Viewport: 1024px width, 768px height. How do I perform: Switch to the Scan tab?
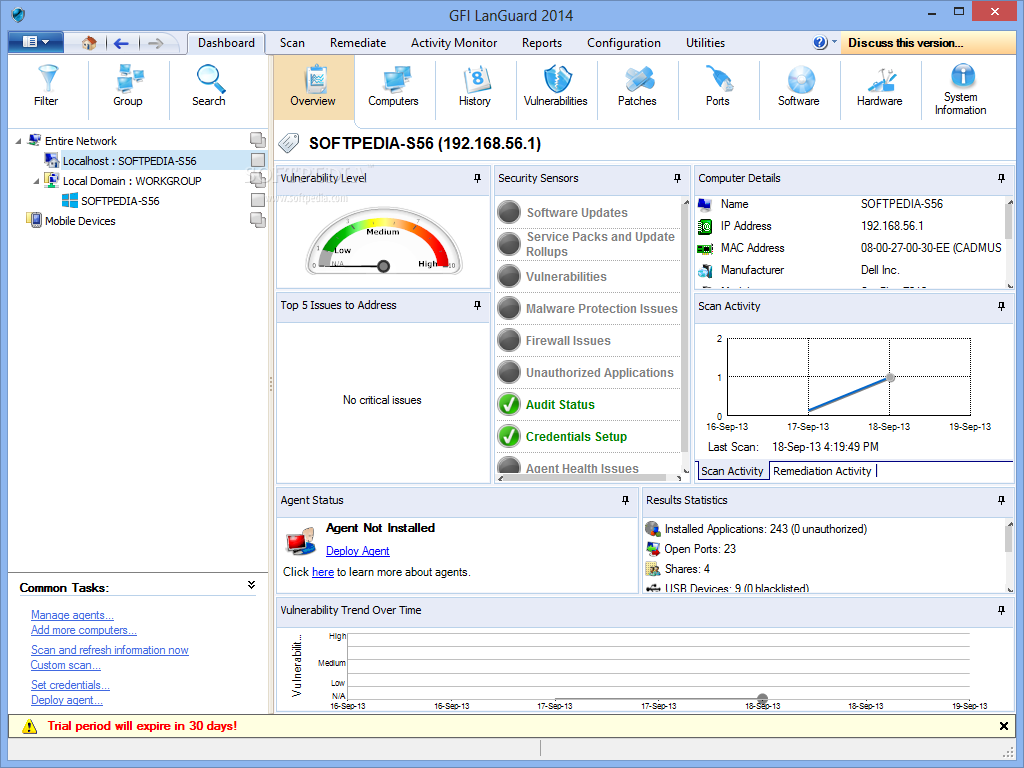coord(293,43)
